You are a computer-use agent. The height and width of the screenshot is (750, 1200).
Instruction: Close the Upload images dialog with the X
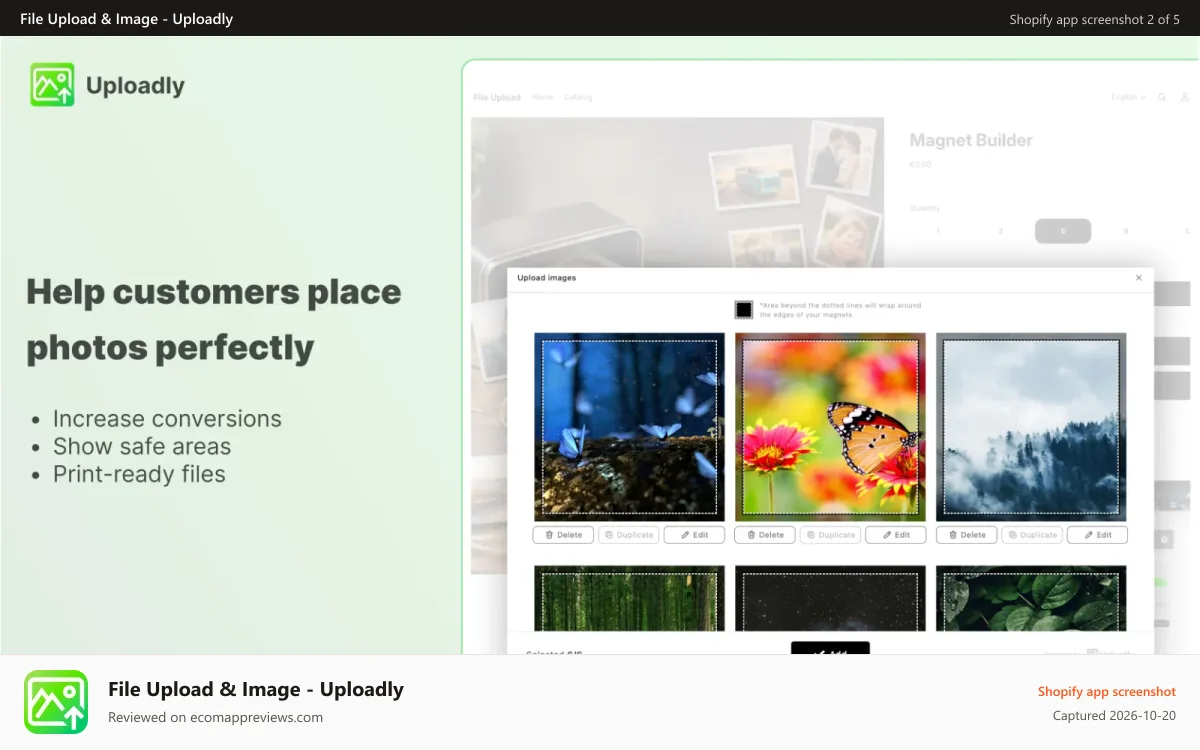[1138, 278]
